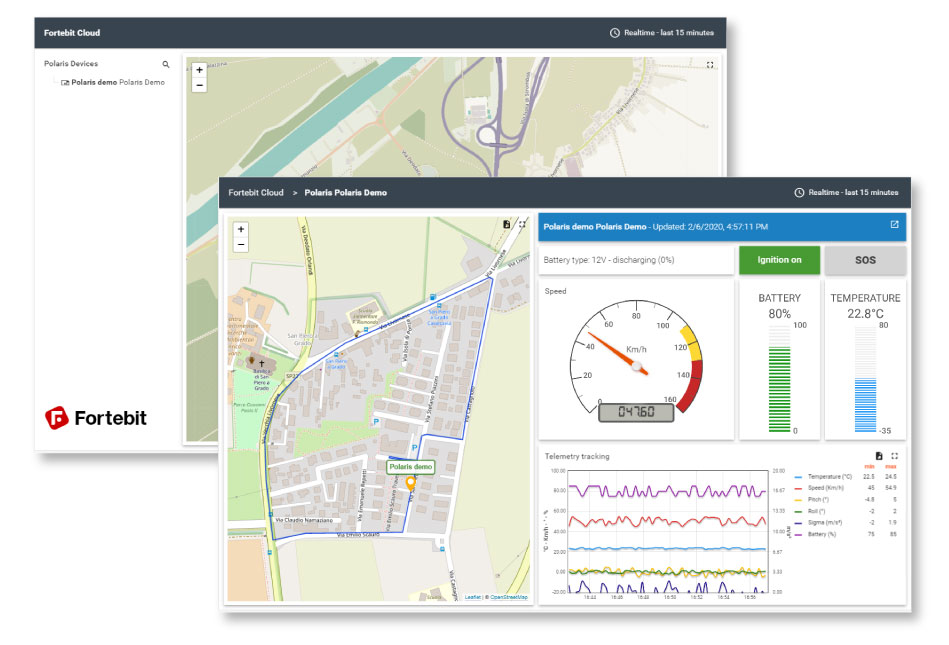Open device details via blue header external icon
The width and height of the screenshot is (949, 645).
click(x=894, y=224)
